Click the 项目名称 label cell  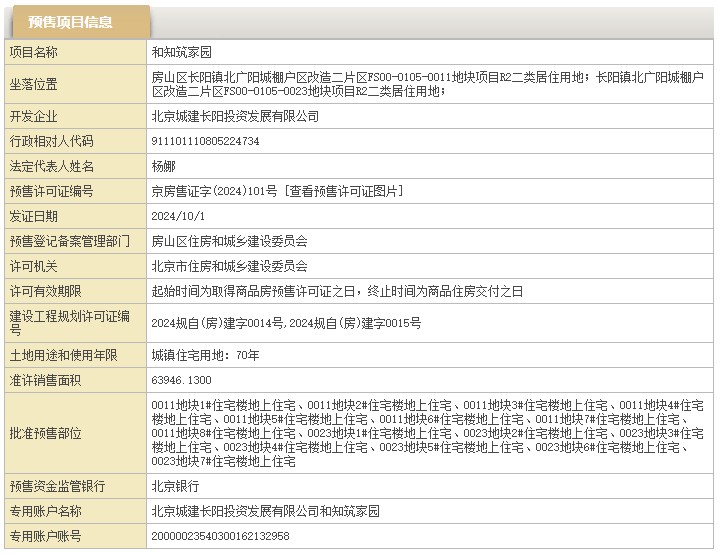point(75,52)
